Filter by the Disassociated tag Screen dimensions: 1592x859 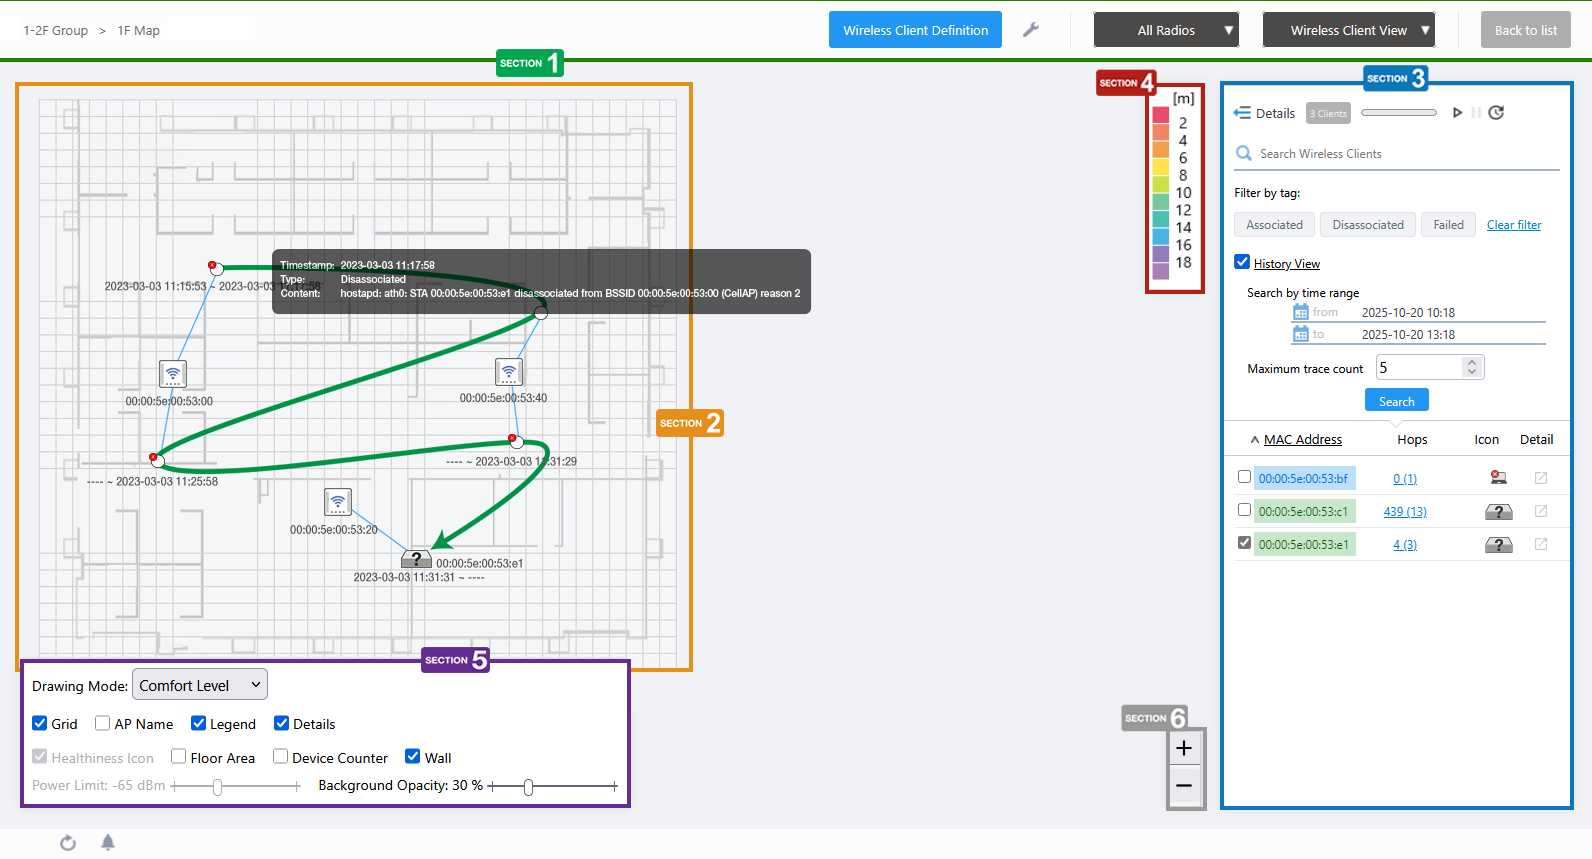[1367, 225]
